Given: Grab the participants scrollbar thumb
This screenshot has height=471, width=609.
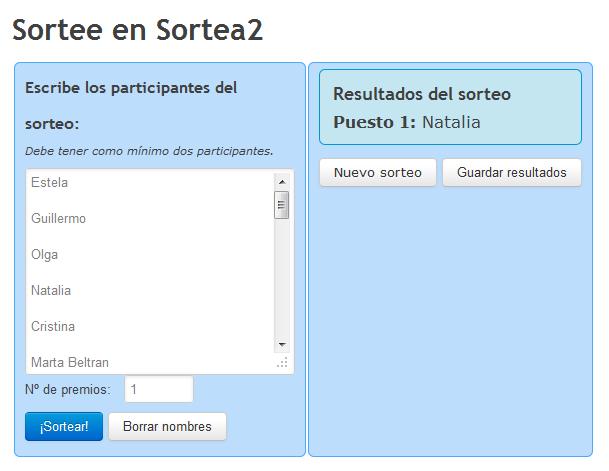Looking at the screenshot, I should coord(282,205).
